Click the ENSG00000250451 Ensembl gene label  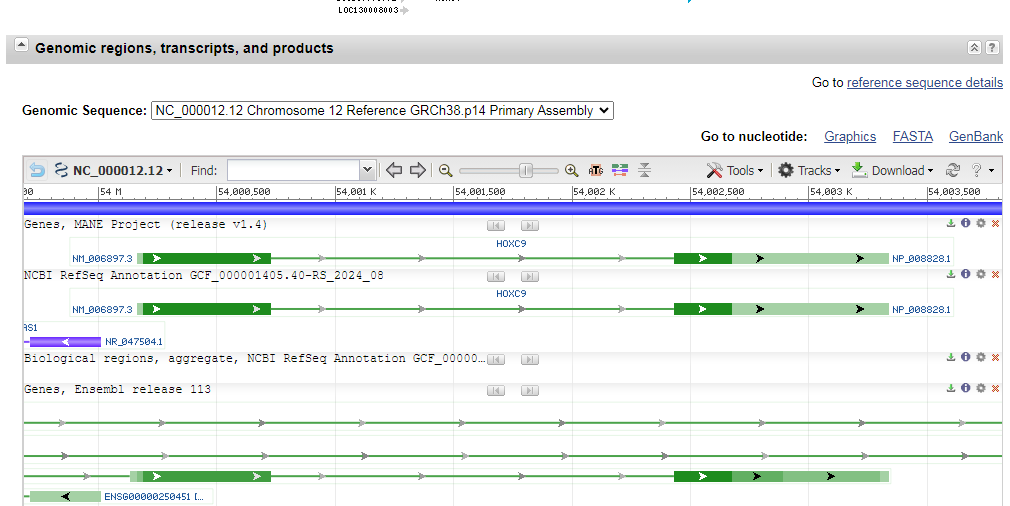(x=153, y=497)
